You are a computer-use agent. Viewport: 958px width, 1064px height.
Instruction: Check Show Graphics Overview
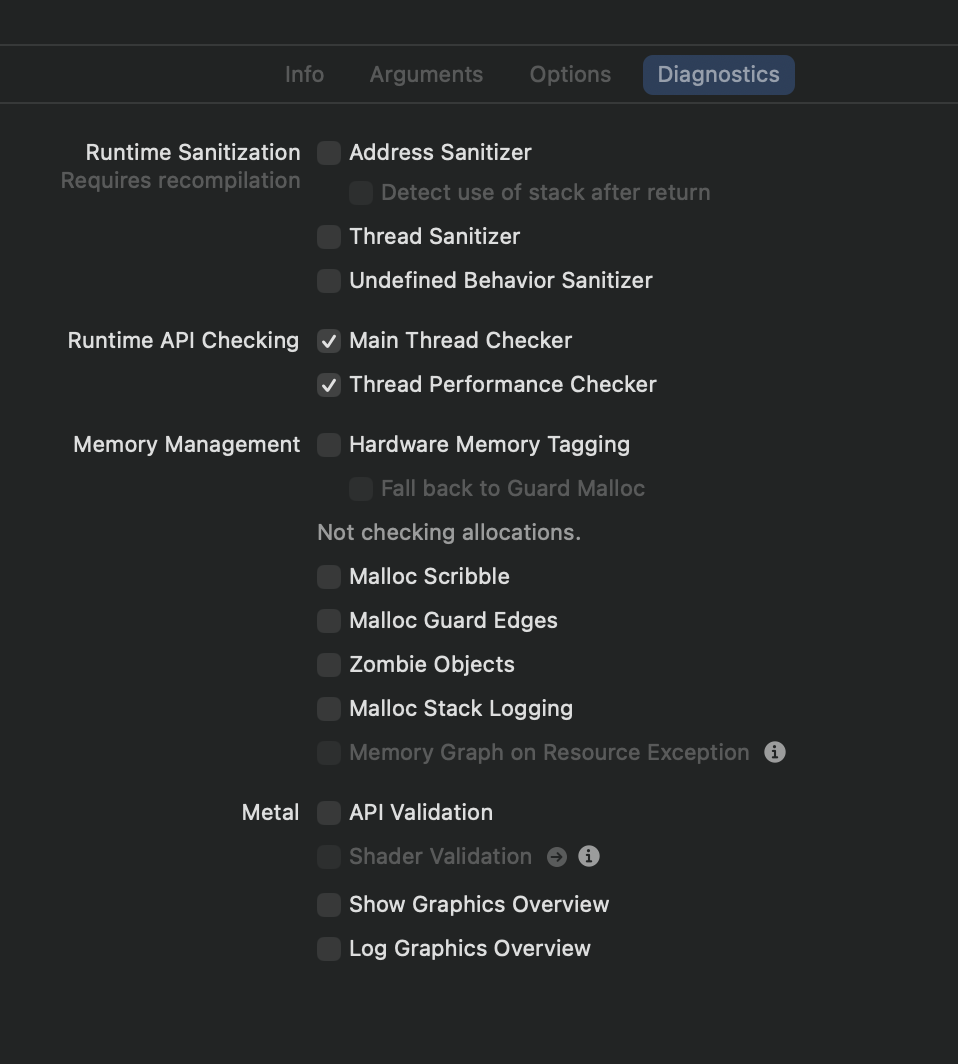(x=329, y=905)
